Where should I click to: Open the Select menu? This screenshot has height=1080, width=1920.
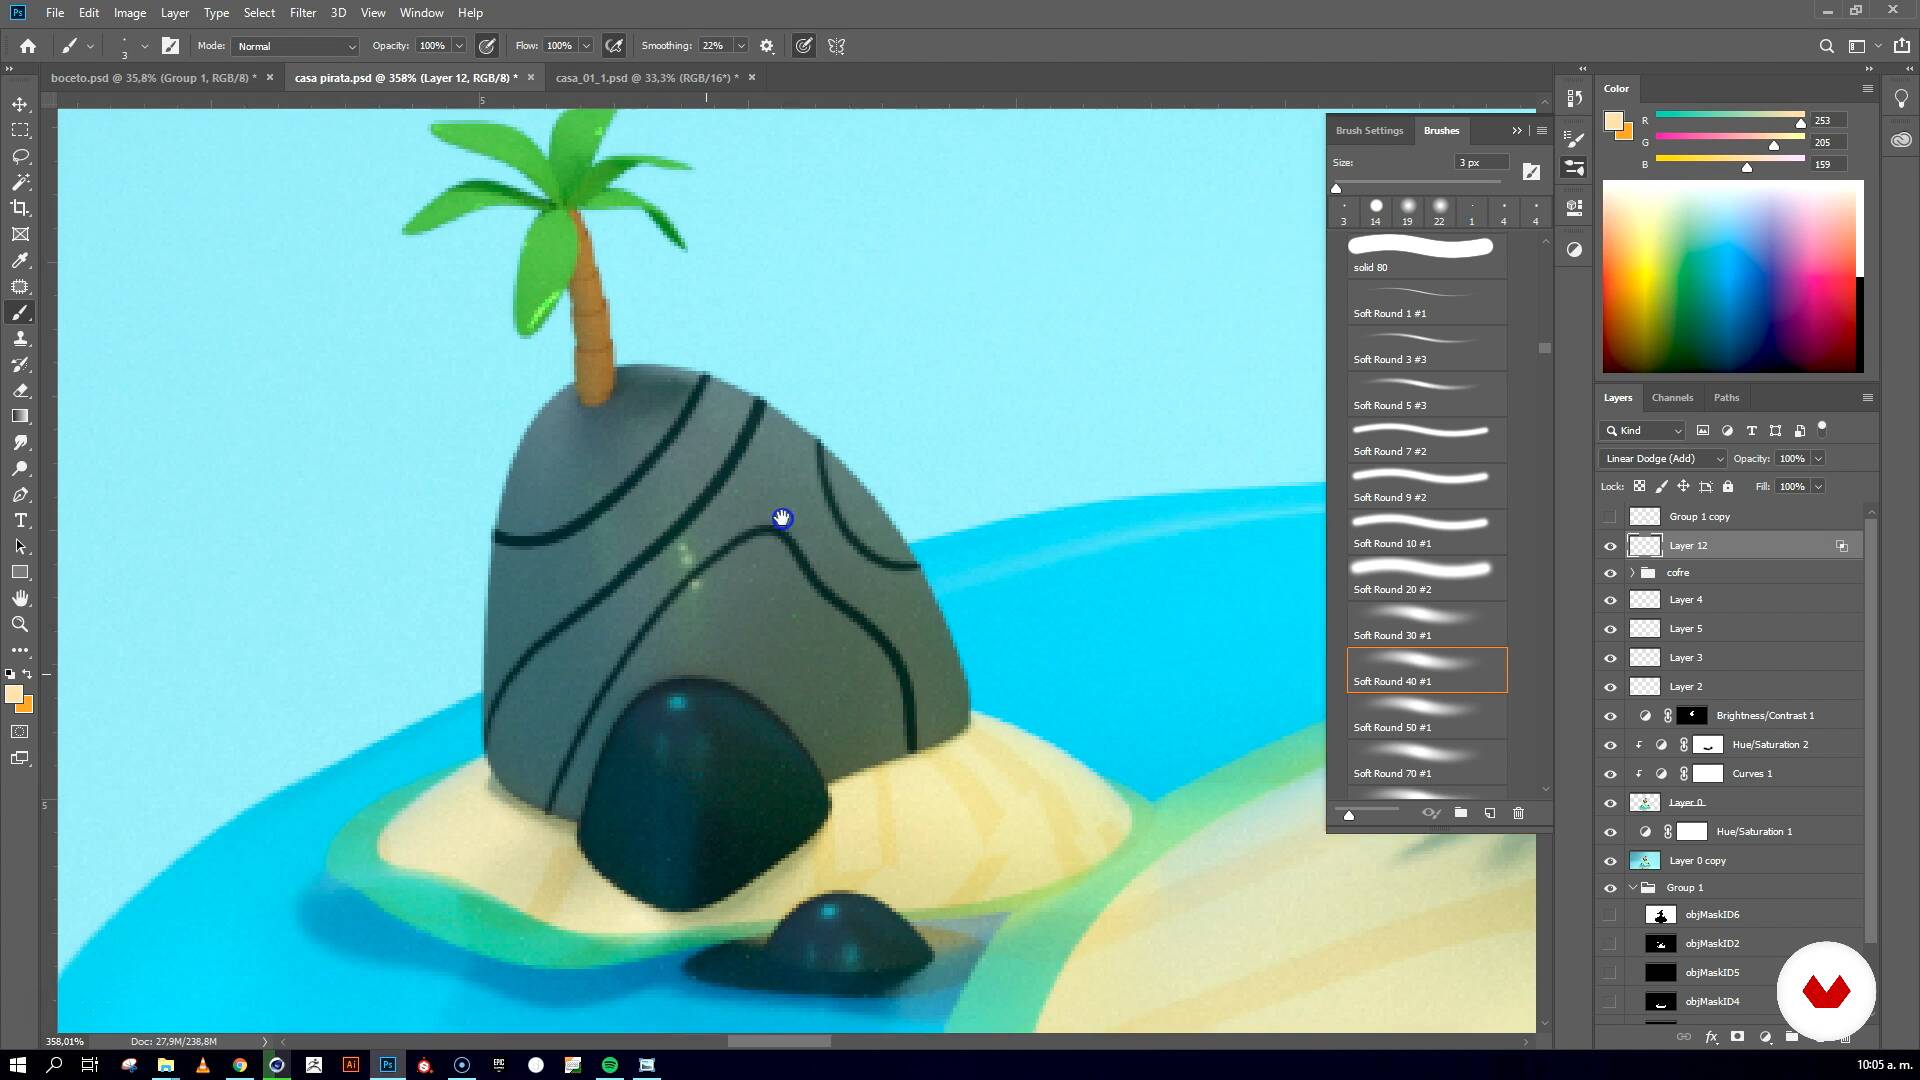coord(259,13)
